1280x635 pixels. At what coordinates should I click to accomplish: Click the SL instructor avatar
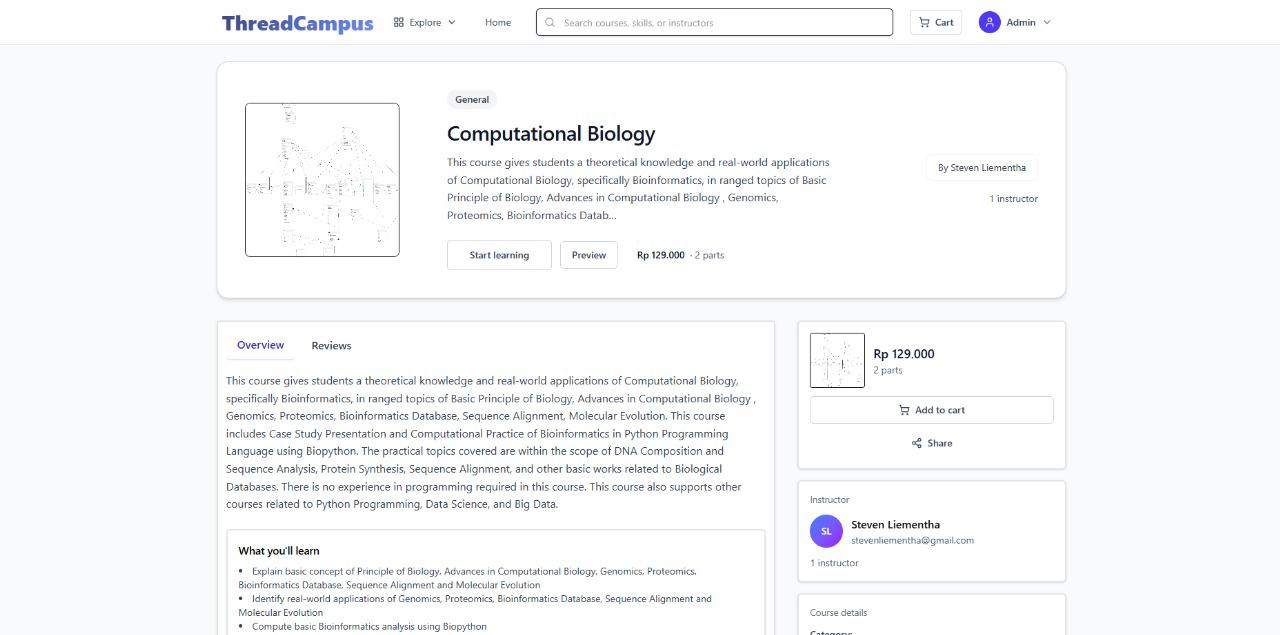click(826, 531)
